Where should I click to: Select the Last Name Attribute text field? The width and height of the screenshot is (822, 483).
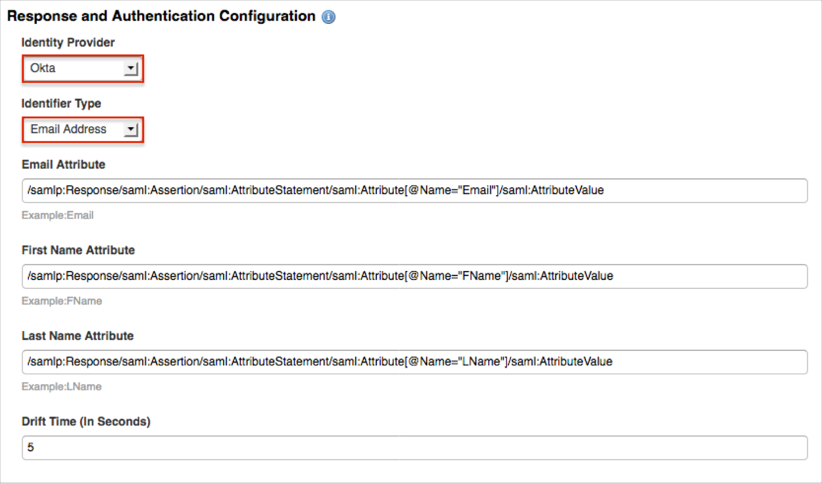[414, 361]
